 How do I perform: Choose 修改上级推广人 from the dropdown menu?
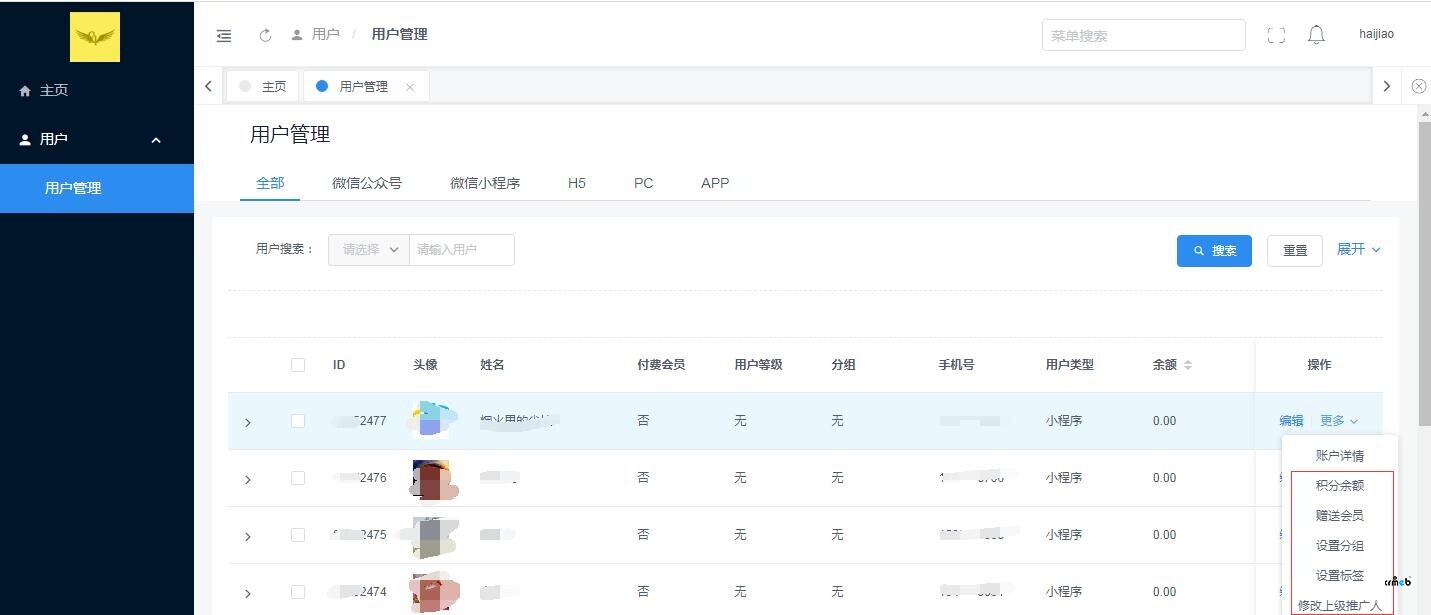click(x=1340, y=606)
